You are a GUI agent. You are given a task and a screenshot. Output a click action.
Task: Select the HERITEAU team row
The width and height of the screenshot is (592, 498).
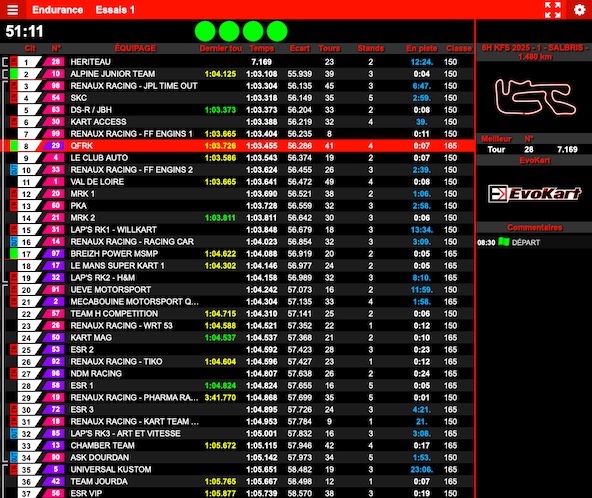(238, 62)
